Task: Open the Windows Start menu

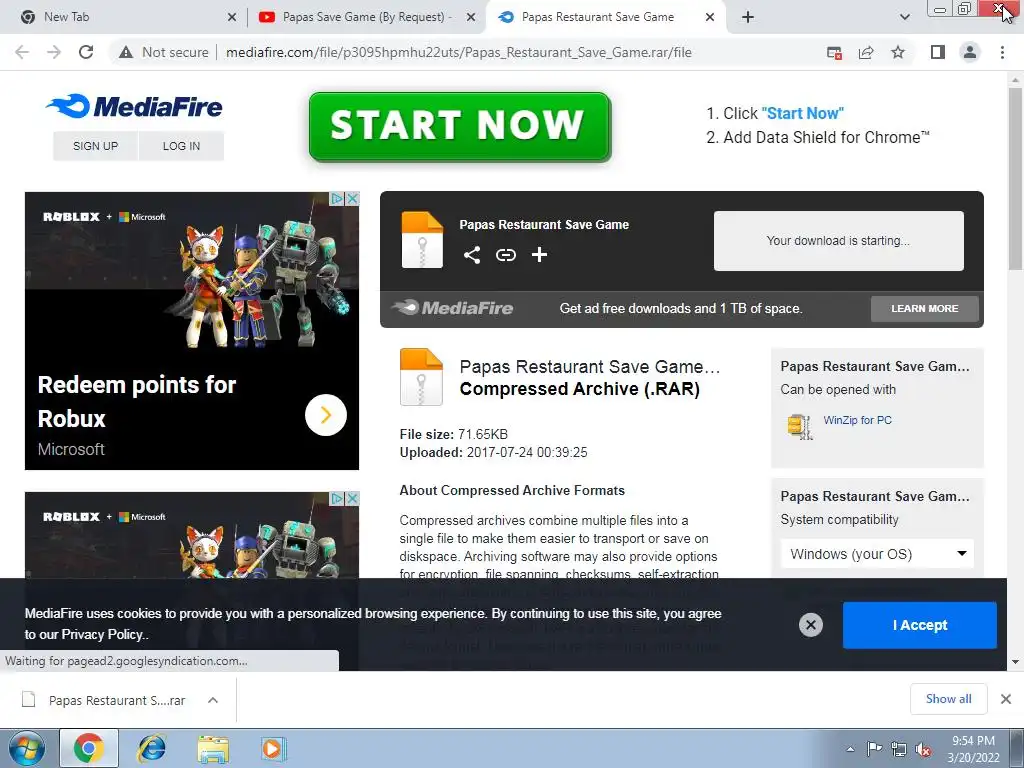Action: coord(27,749)
